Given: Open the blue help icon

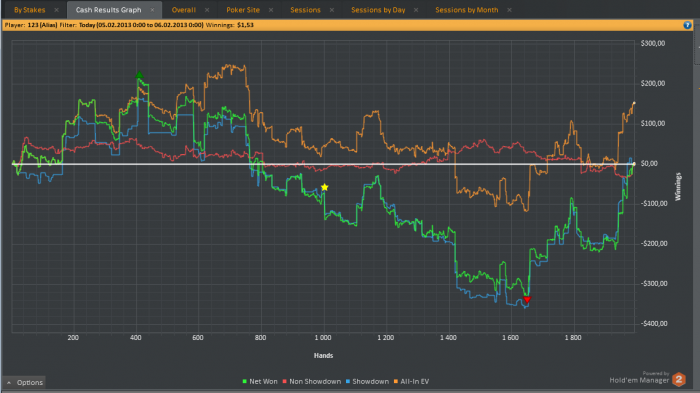Looking at the screenshot, I should pyautogui.click(x=688, y=25).
